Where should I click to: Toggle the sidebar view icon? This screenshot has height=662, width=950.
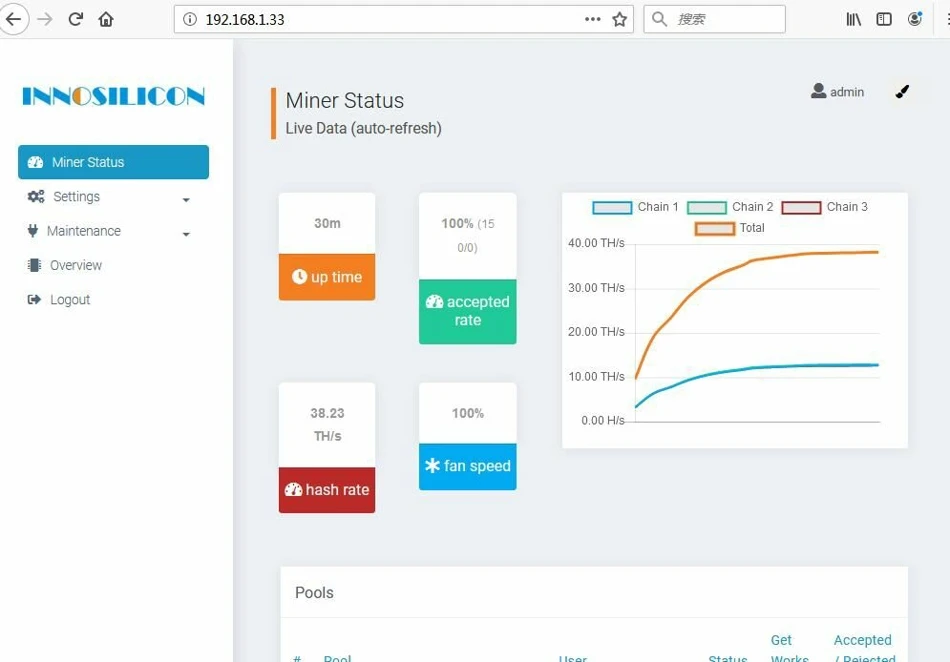(884, 19)
